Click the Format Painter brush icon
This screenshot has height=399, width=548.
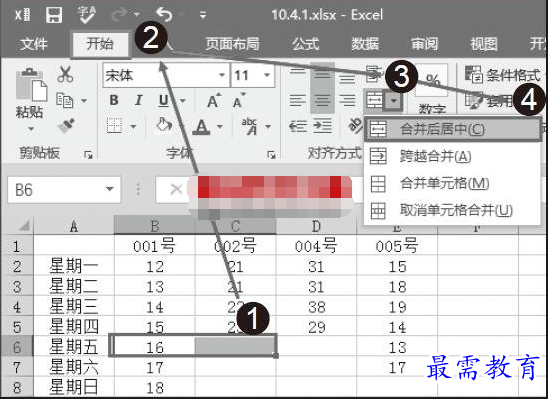pyautogui.click(x=66, y=126)
